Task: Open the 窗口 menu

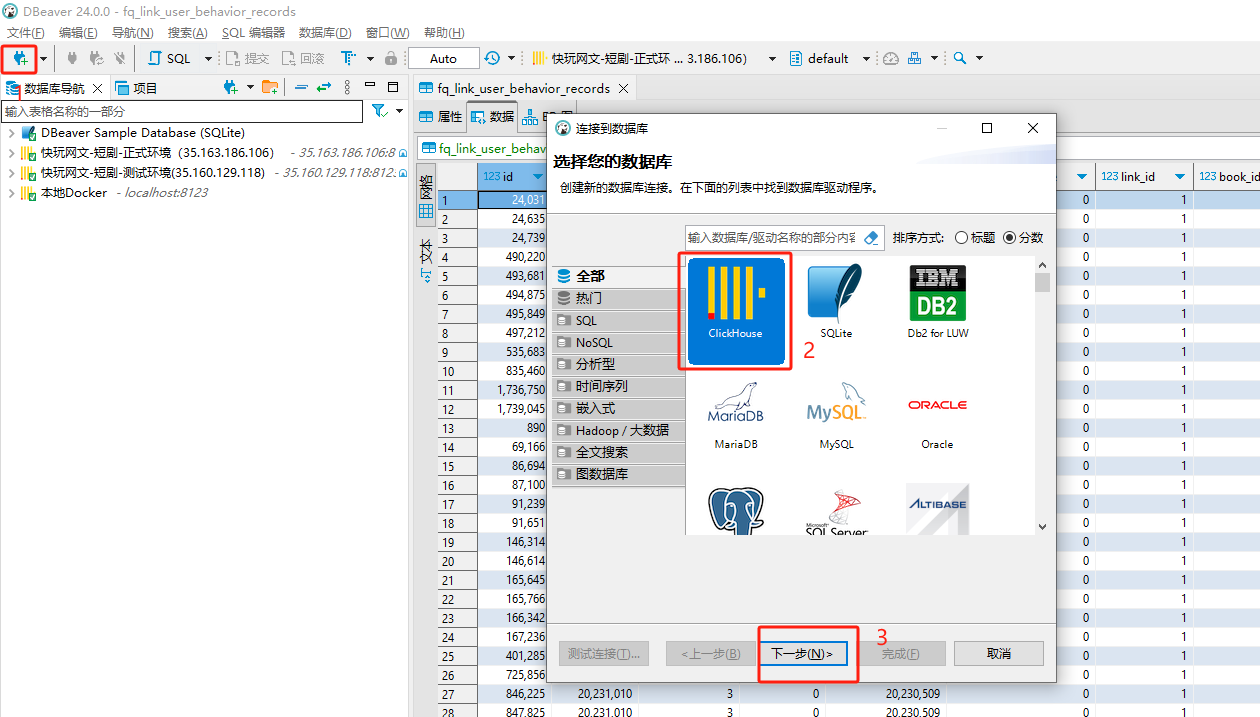Action: click(387, 33)
